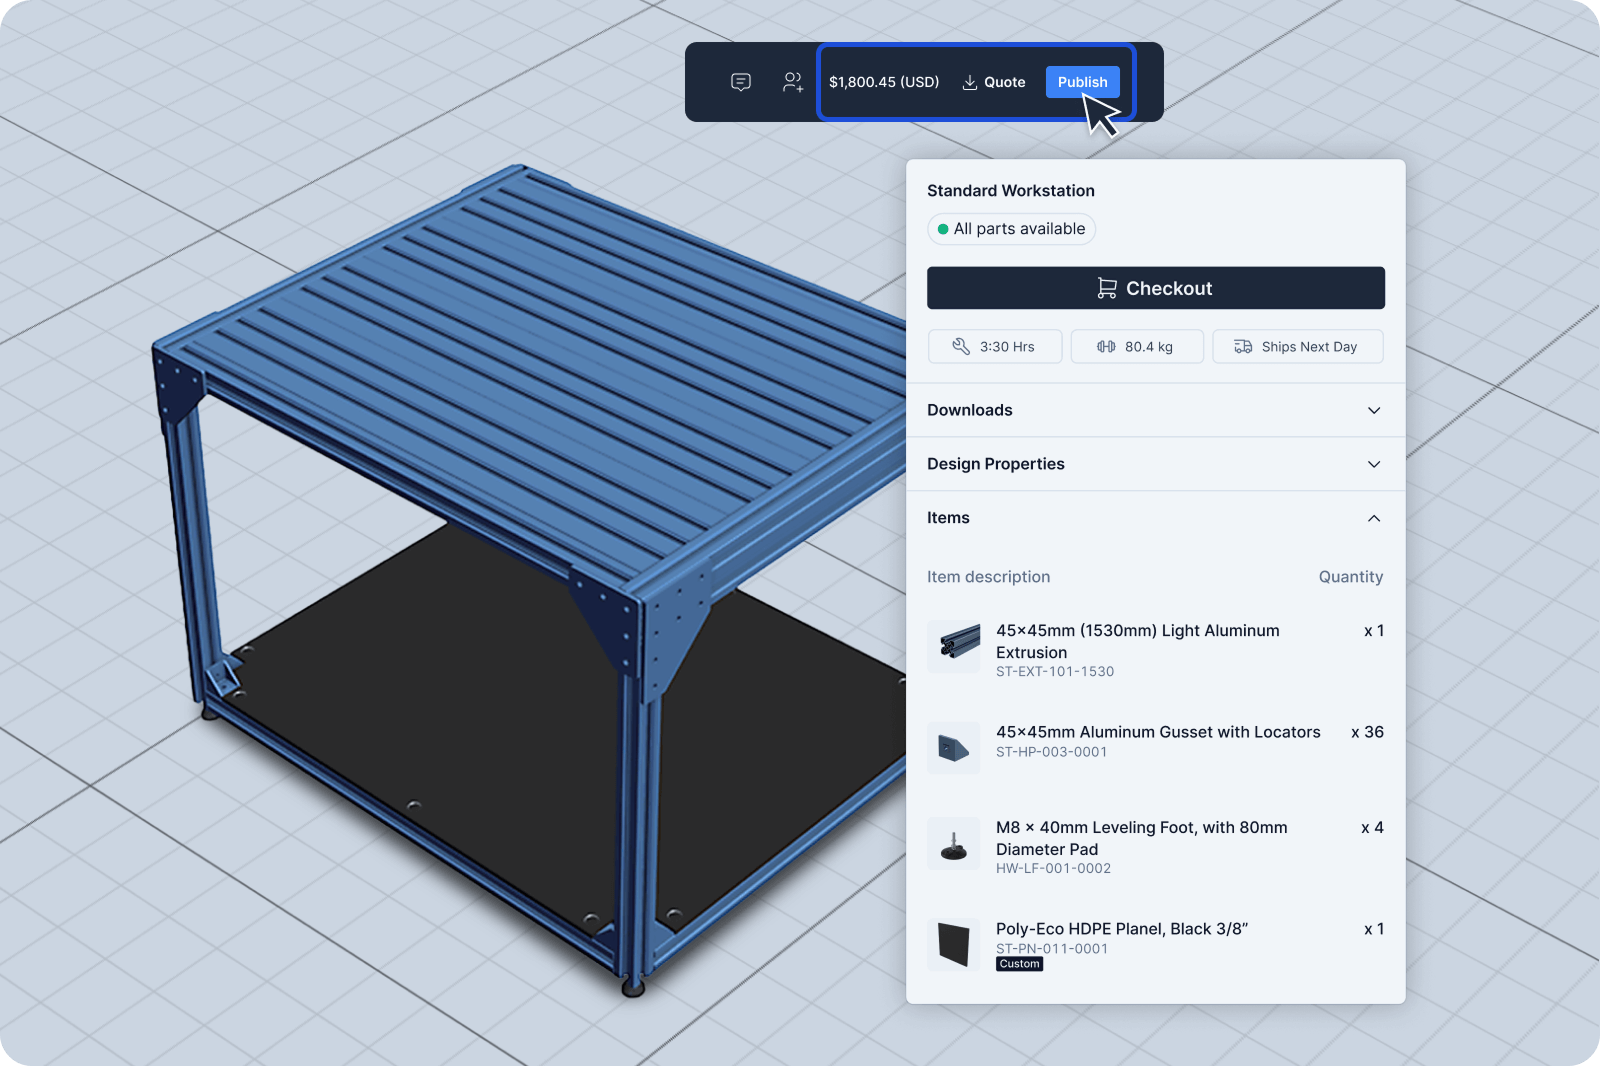Click the green availability status dot
The image size is (1600, 1066).
(x=943, y=229)
